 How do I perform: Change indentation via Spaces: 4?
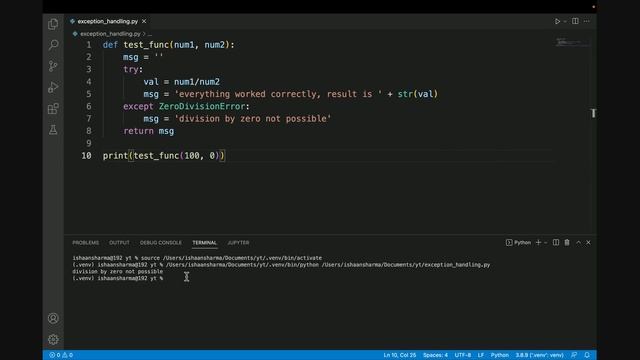435,355
